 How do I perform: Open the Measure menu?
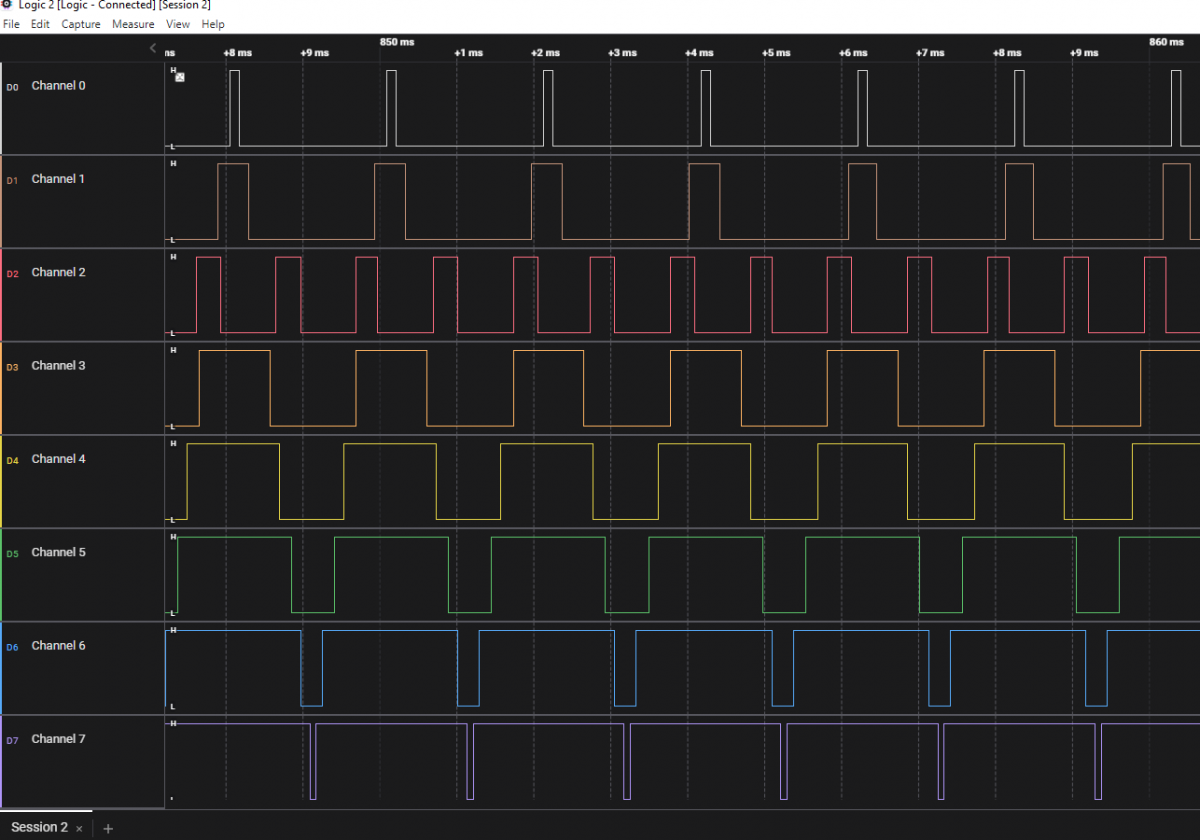coord(133,24)
